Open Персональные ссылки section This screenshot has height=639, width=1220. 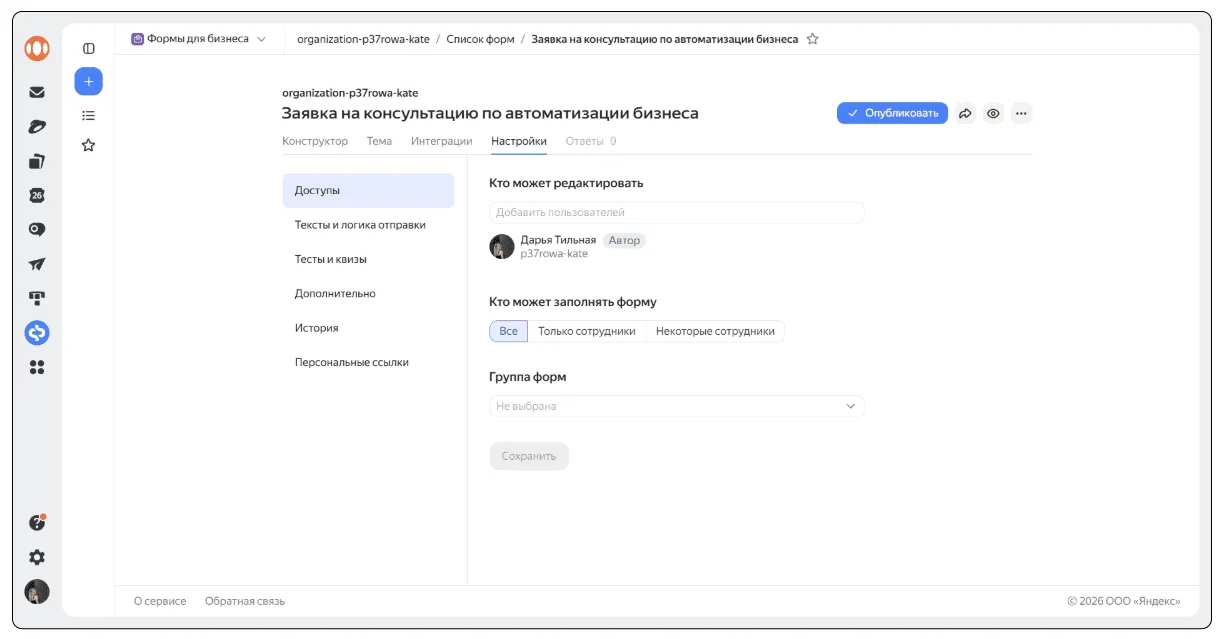368,363
